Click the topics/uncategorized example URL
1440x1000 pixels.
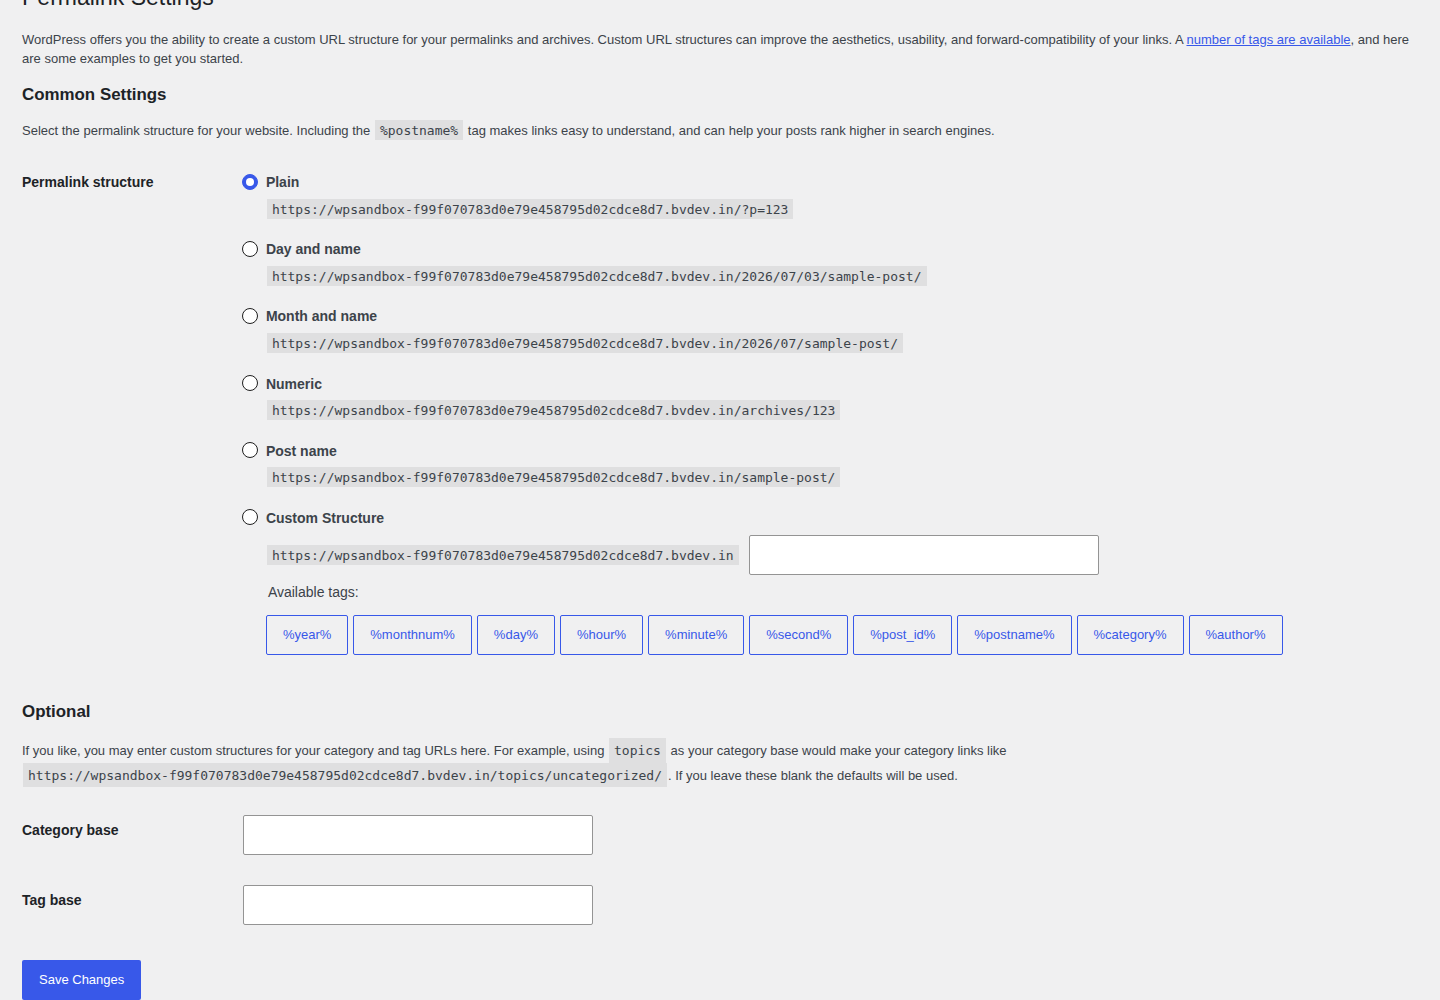[345, 776]
